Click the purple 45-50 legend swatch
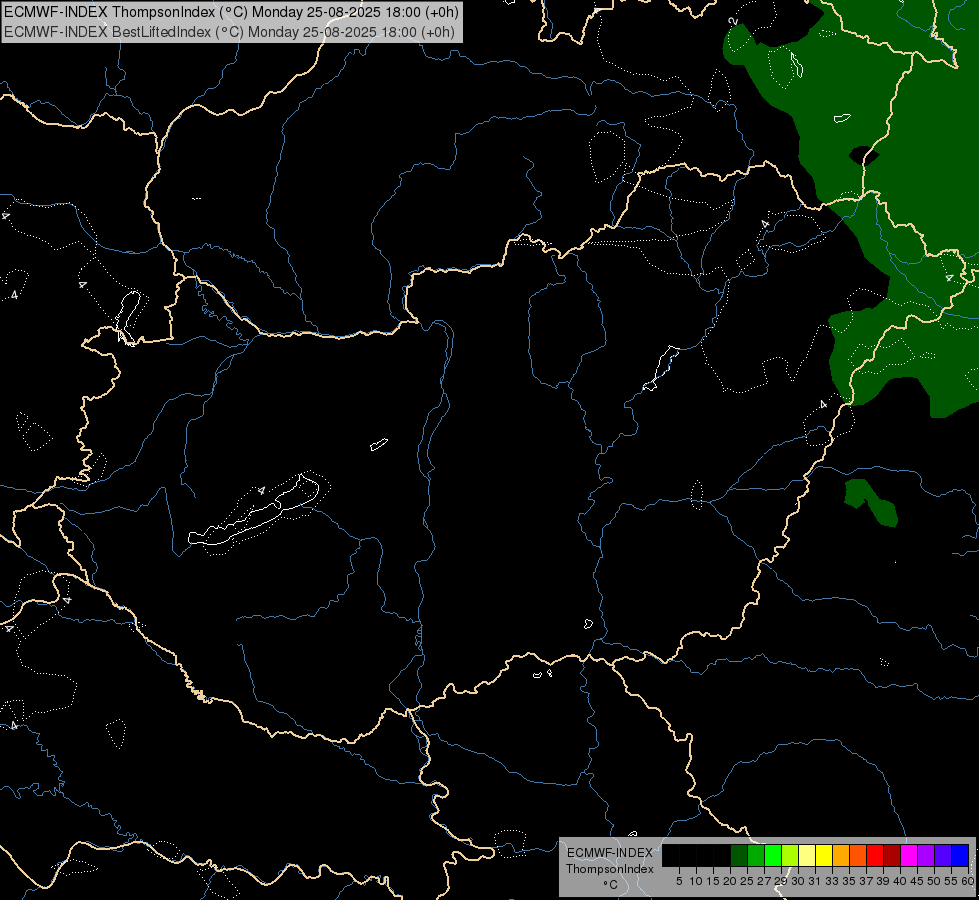Screen dimensions: 979x900 (x=926, y=855)
